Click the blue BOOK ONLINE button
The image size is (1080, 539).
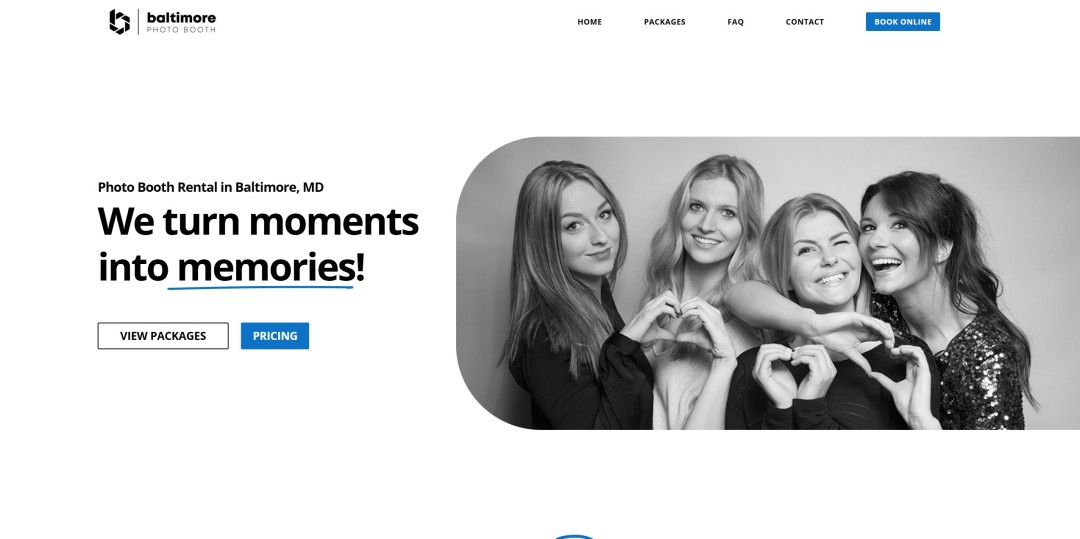point(903,21)
